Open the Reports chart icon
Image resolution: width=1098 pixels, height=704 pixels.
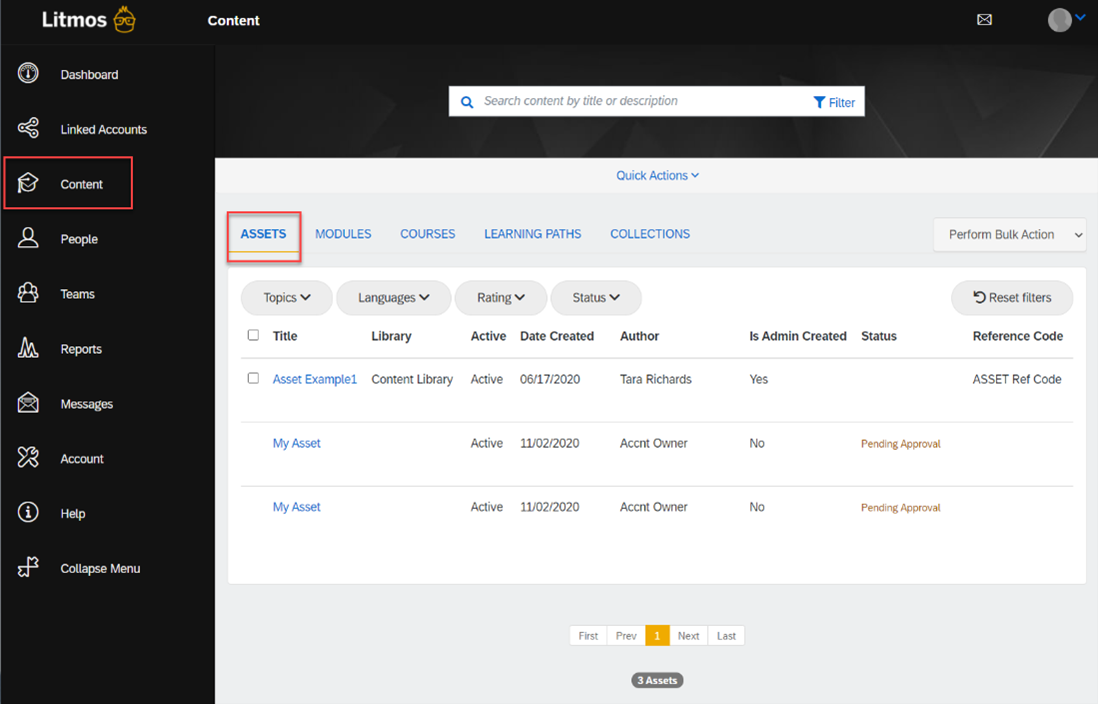click(28, 347)
